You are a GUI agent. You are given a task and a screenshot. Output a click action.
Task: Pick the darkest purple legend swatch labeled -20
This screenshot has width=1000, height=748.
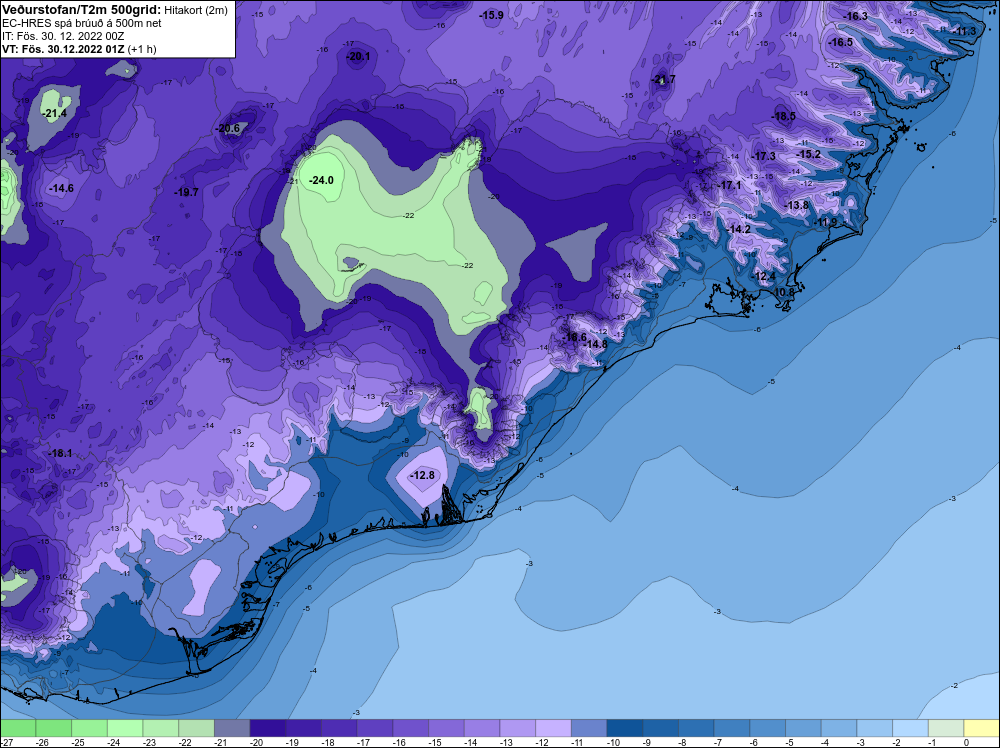267,728
